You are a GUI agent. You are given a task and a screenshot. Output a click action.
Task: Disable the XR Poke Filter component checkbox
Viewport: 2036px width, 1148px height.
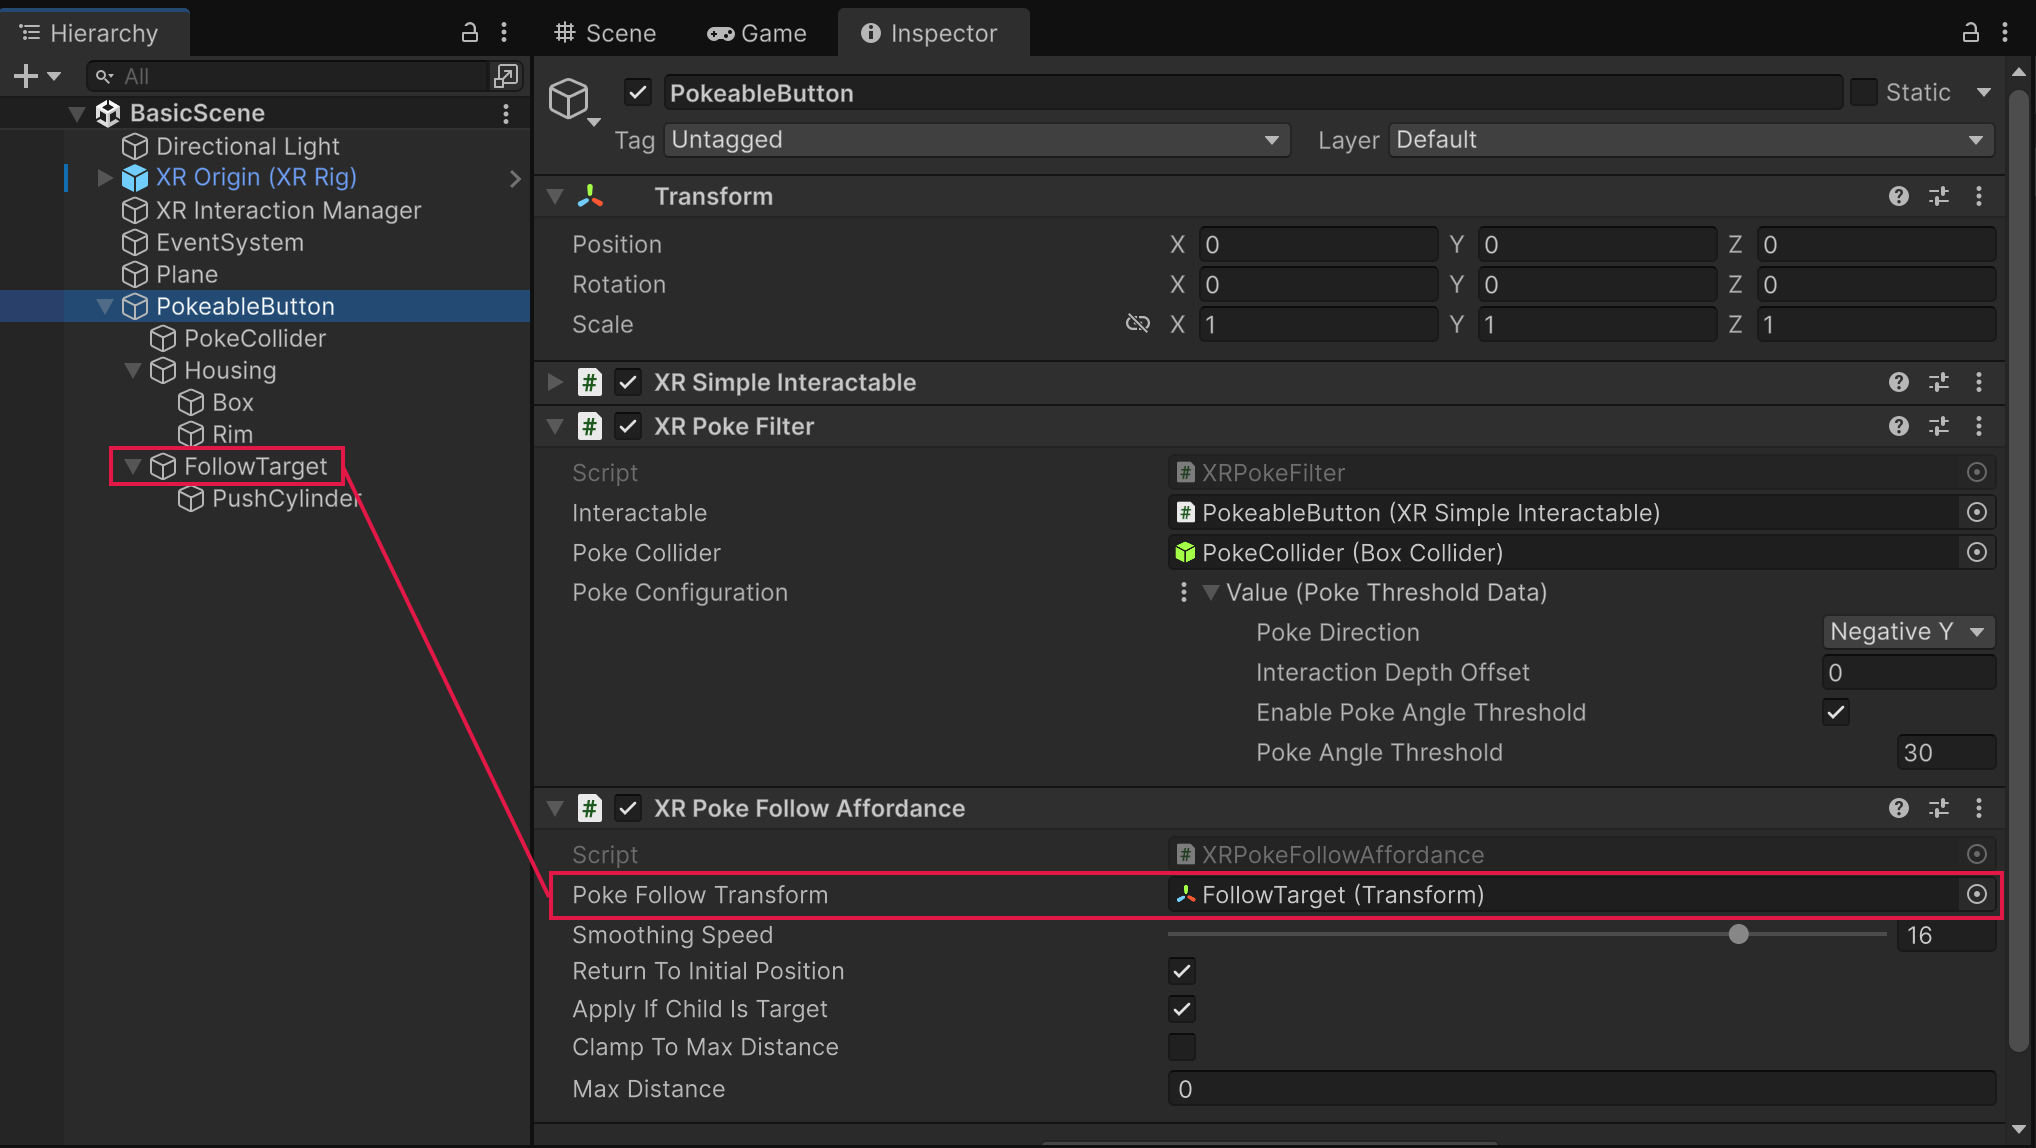(628, 426)
